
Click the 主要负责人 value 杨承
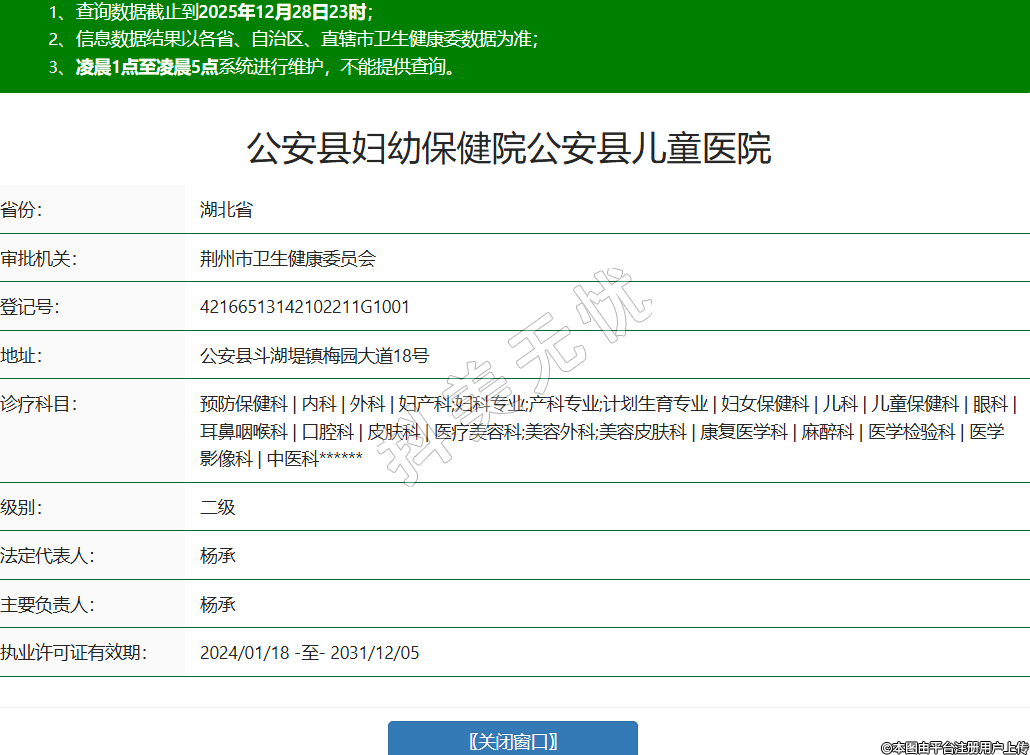[x=218, y=605]
